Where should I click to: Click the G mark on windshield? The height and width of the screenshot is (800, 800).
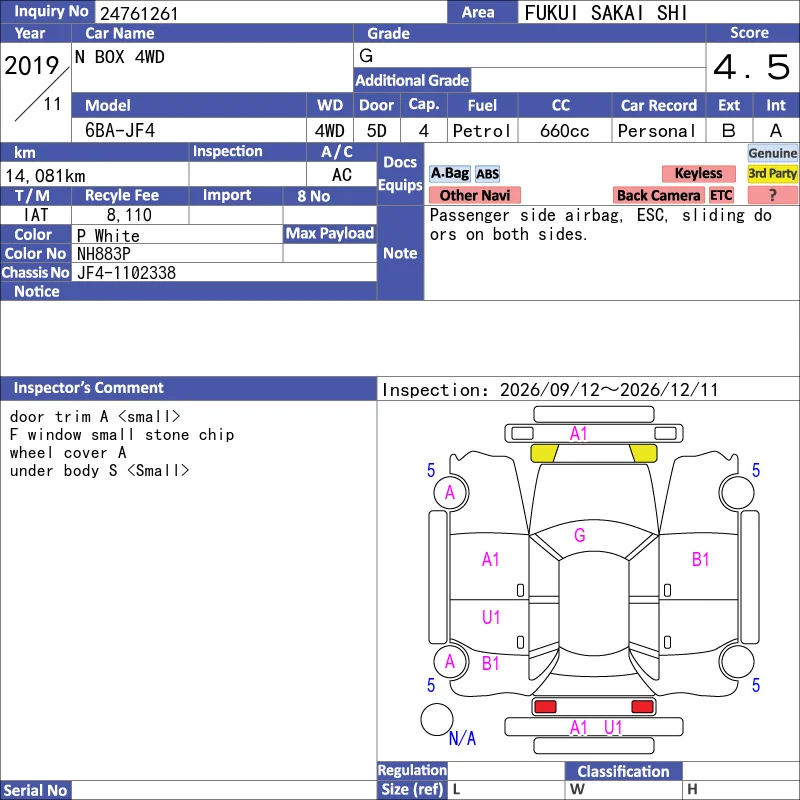point(580,535)
